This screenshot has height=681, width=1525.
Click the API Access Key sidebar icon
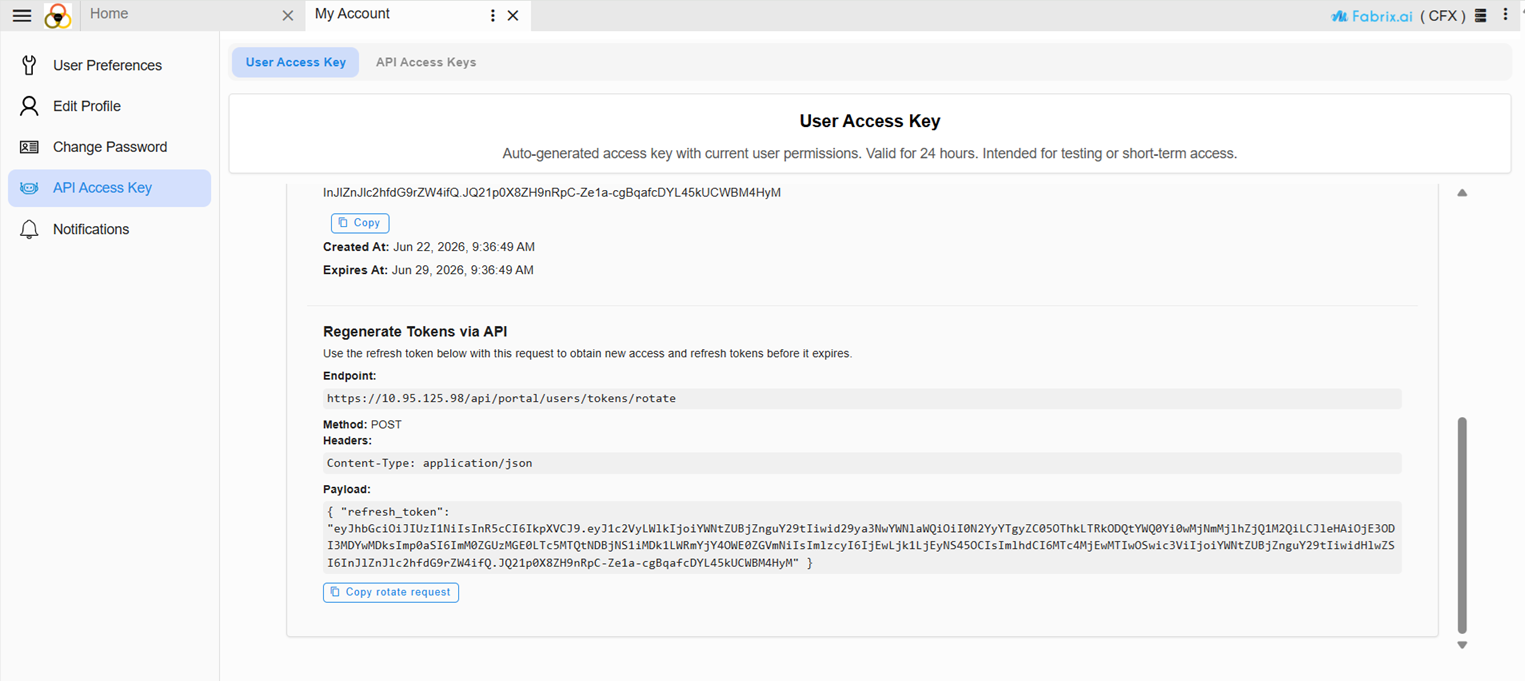click(29, 188)
